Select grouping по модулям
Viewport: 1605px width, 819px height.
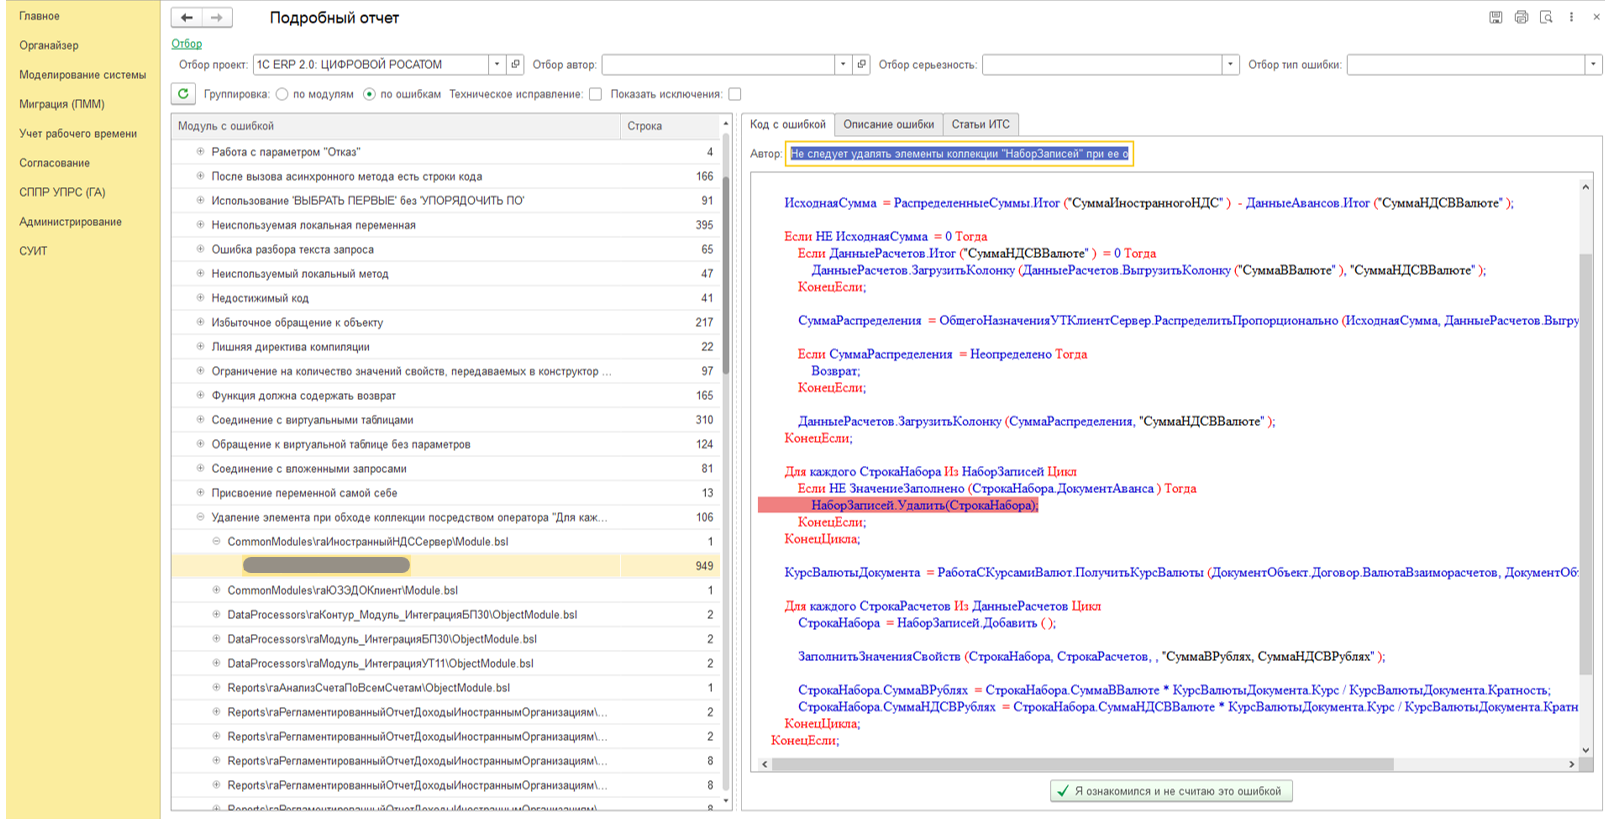point(282,94)
